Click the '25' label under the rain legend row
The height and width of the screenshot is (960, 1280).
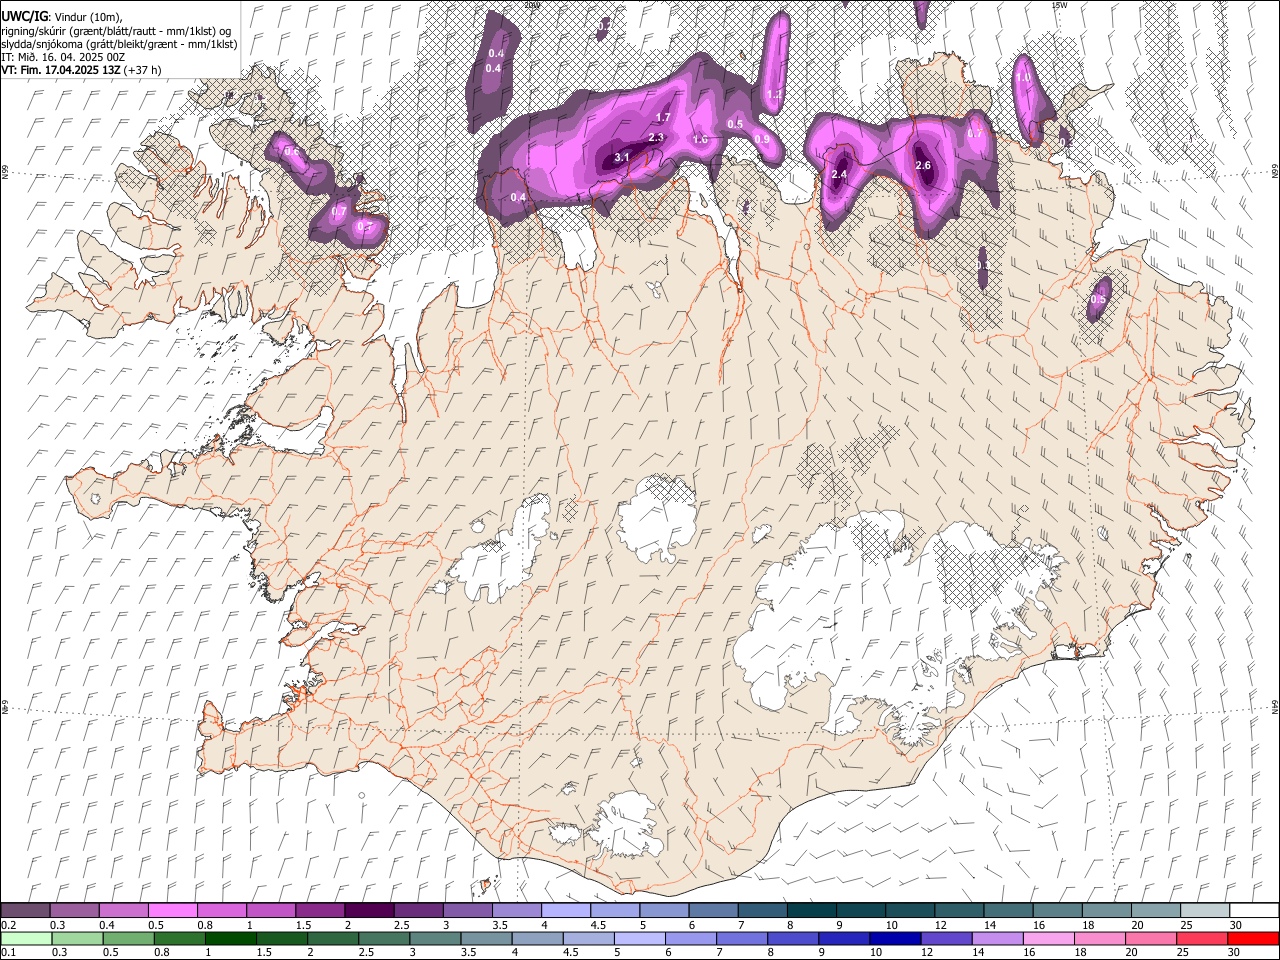pyautogui.click(x=1183, y=952)
